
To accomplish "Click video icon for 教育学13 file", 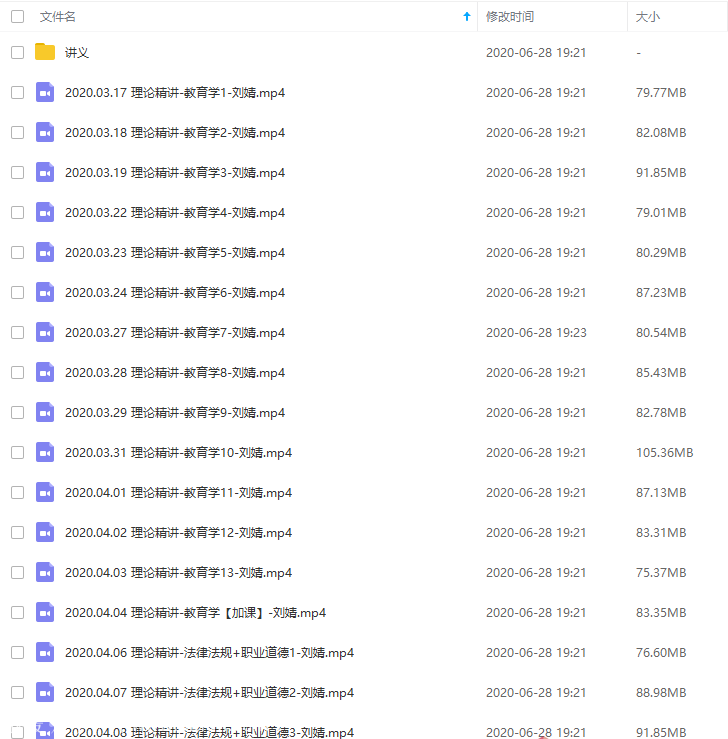I will tap(45, 573).
